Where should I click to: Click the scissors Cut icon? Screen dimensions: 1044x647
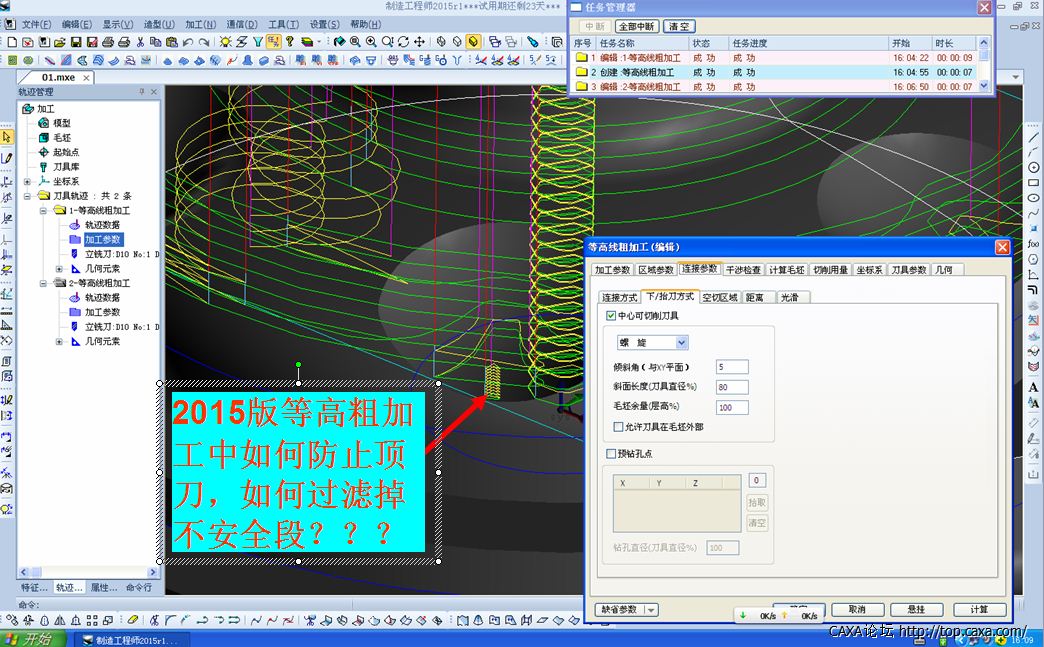coord(140,42)
